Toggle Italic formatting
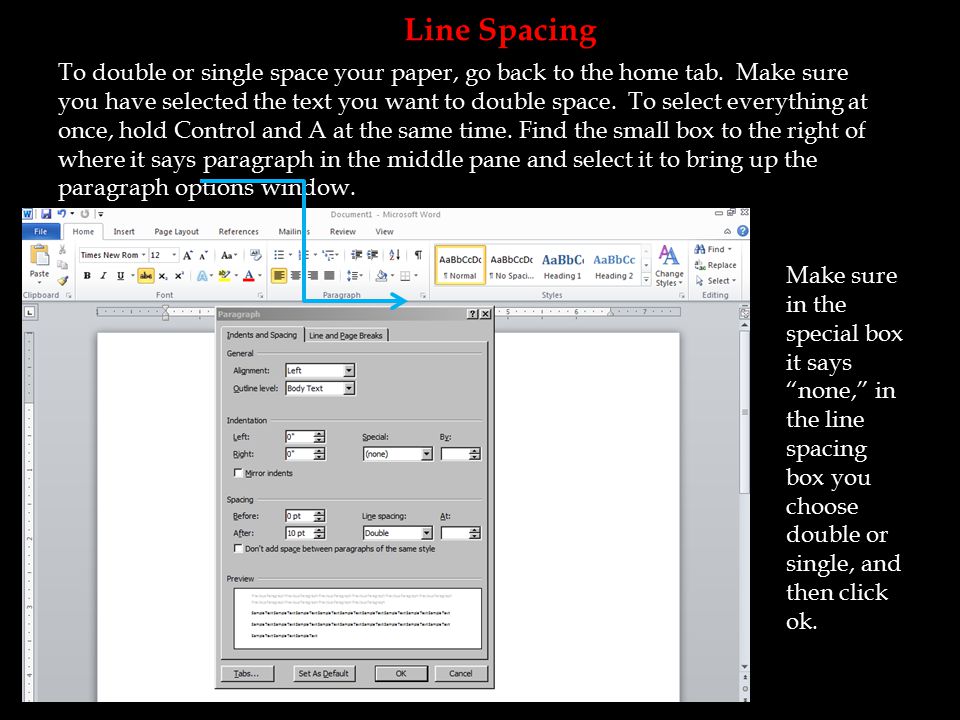Image resolution: width=960 pixels, height=720 pixels. tap(103, 276)
